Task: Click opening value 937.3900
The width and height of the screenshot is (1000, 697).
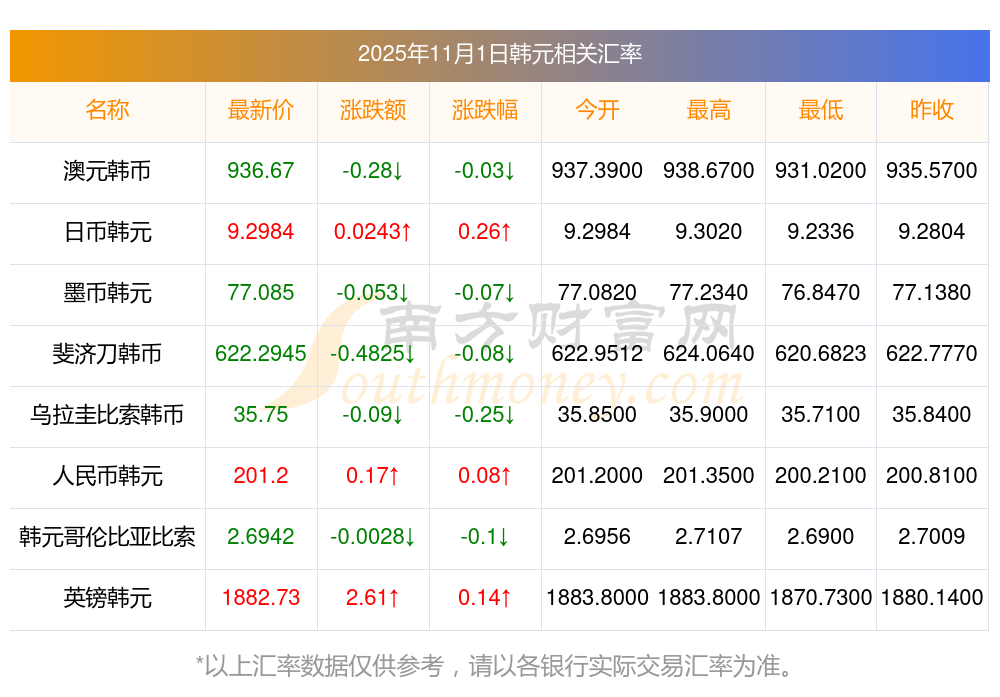Action: pyautogui.click(x=597, y=171)
